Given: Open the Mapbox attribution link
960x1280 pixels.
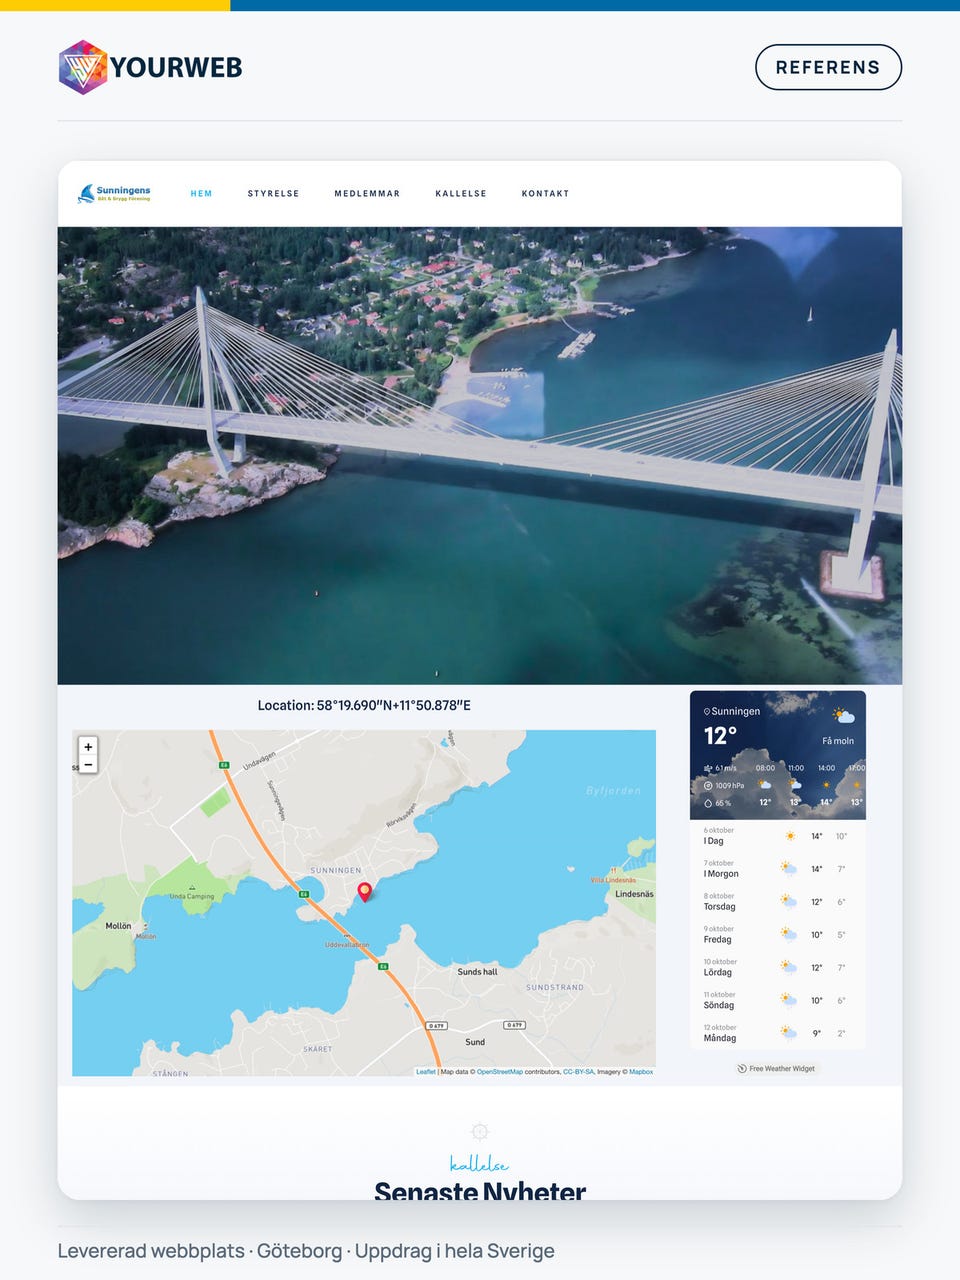Looking at the screenshot, I should [641, 1072].
